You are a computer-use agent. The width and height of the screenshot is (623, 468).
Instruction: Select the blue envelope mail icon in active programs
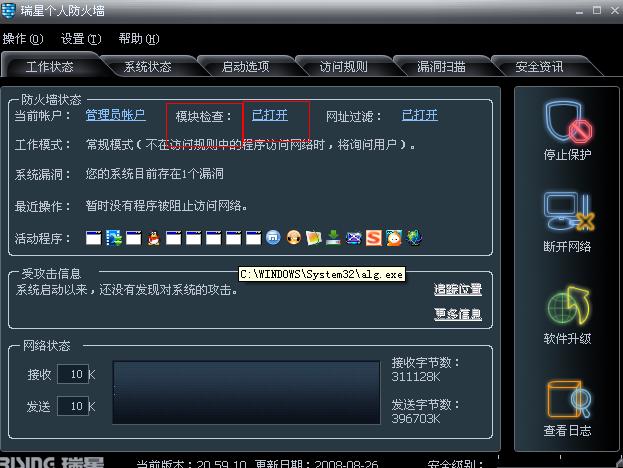coord(353,238)
